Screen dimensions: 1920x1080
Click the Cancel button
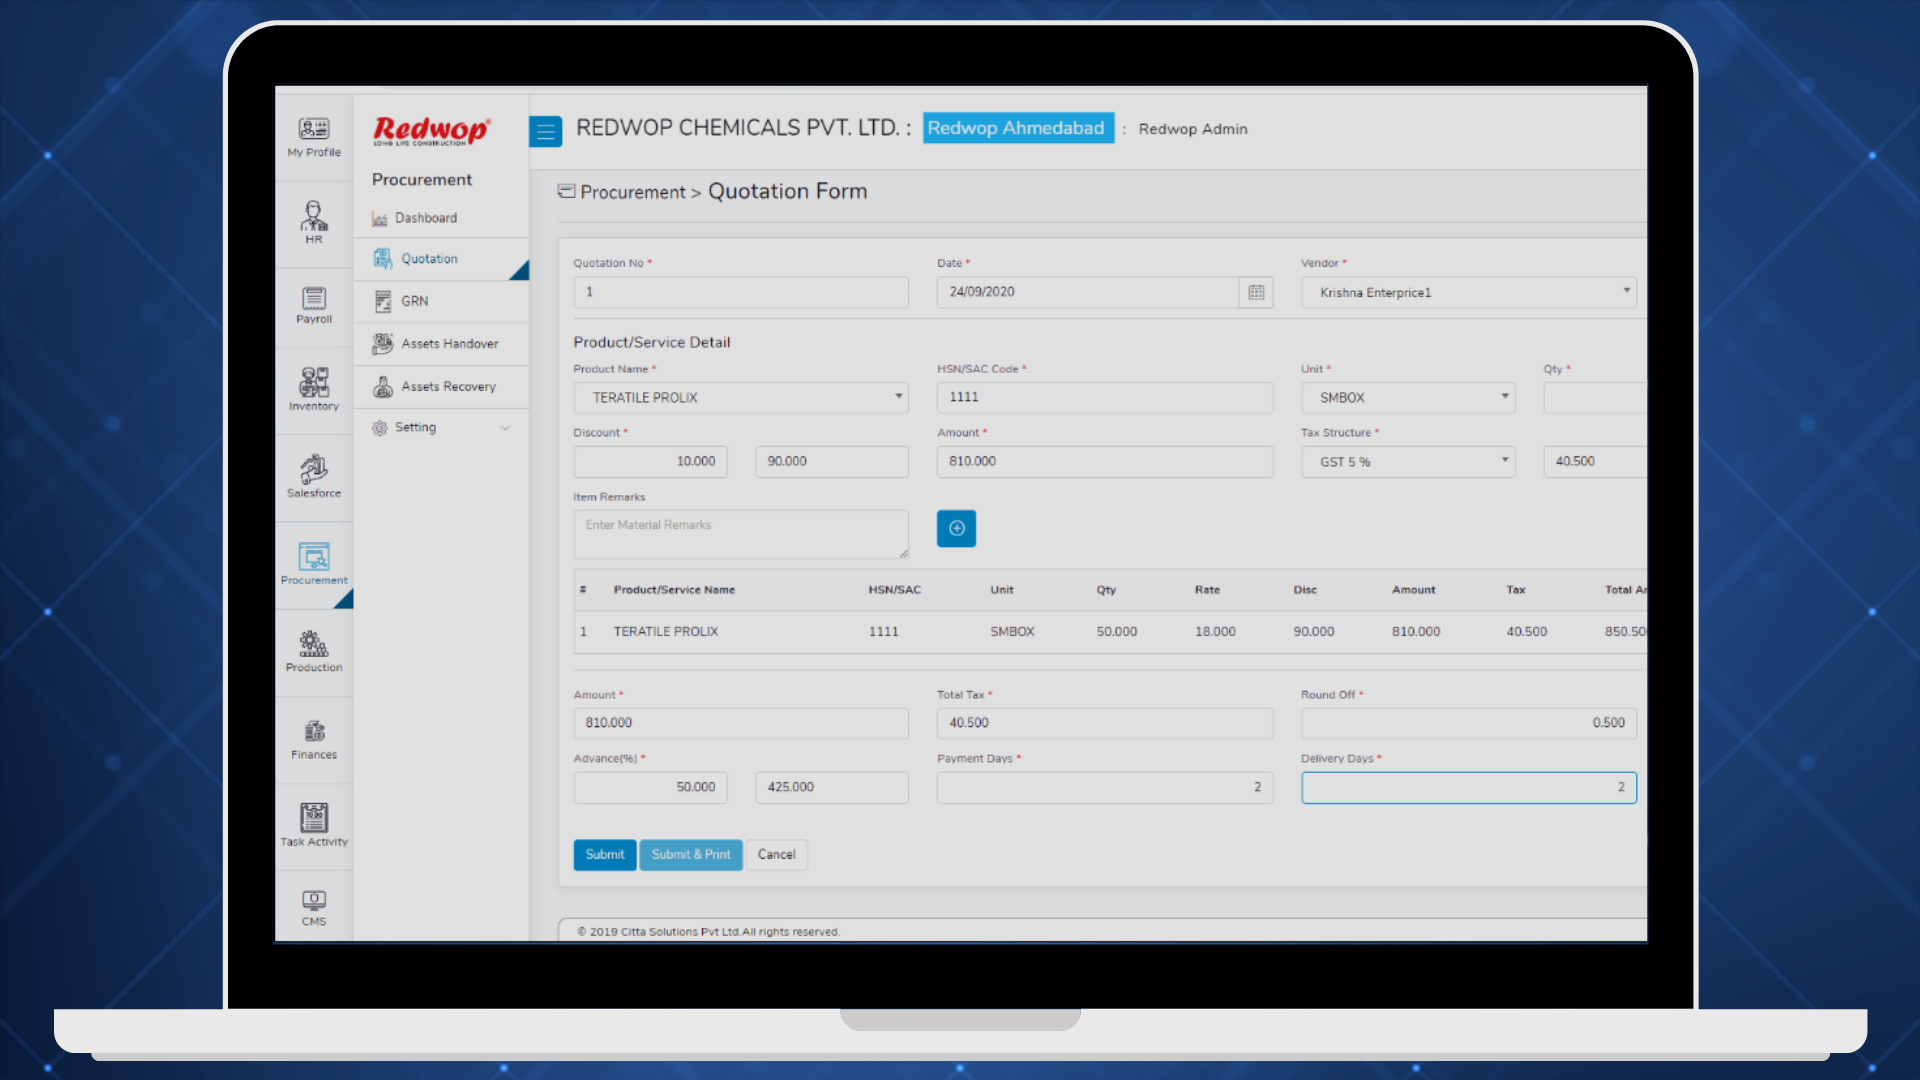(777, 855)
